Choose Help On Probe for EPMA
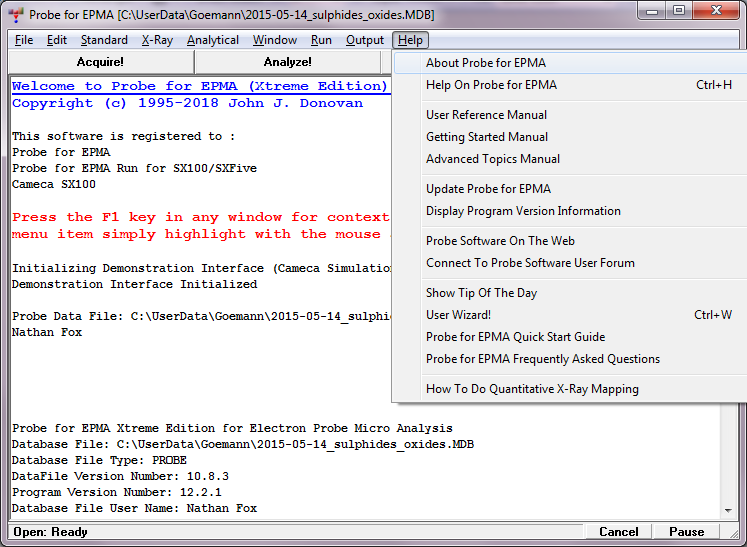This screenshot has height=547, width=747. point(491,85)
